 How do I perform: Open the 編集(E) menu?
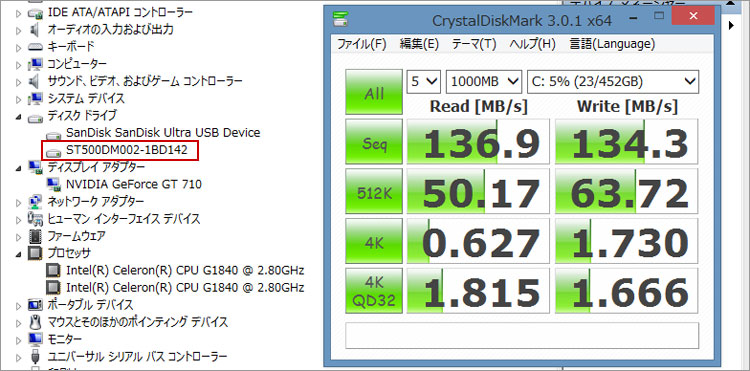419,44
